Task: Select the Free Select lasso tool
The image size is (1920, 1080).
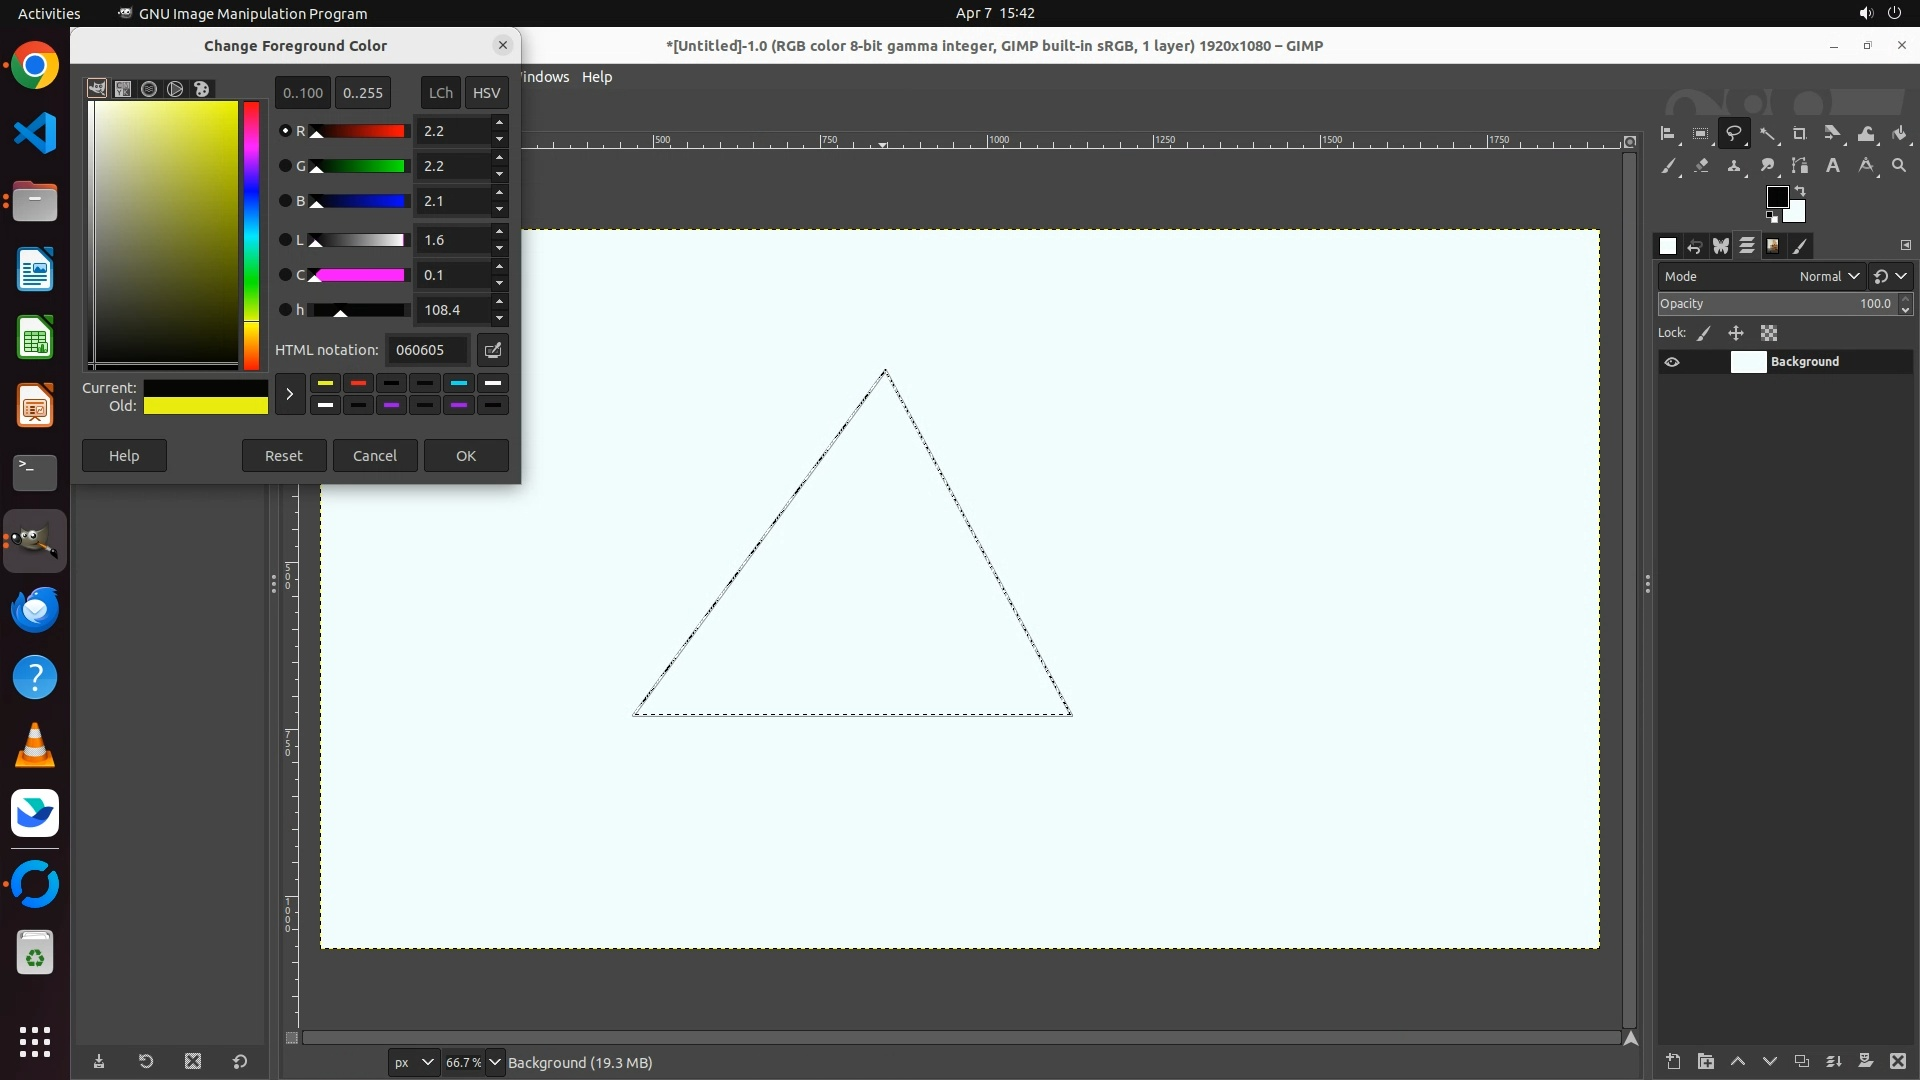Action: coord(1734,133)
